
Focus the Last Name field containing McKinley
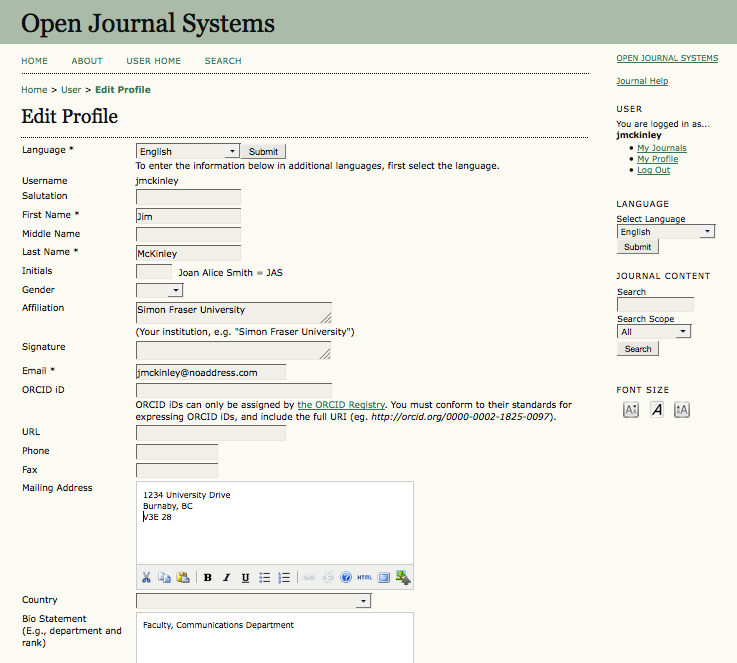[188, 253]
